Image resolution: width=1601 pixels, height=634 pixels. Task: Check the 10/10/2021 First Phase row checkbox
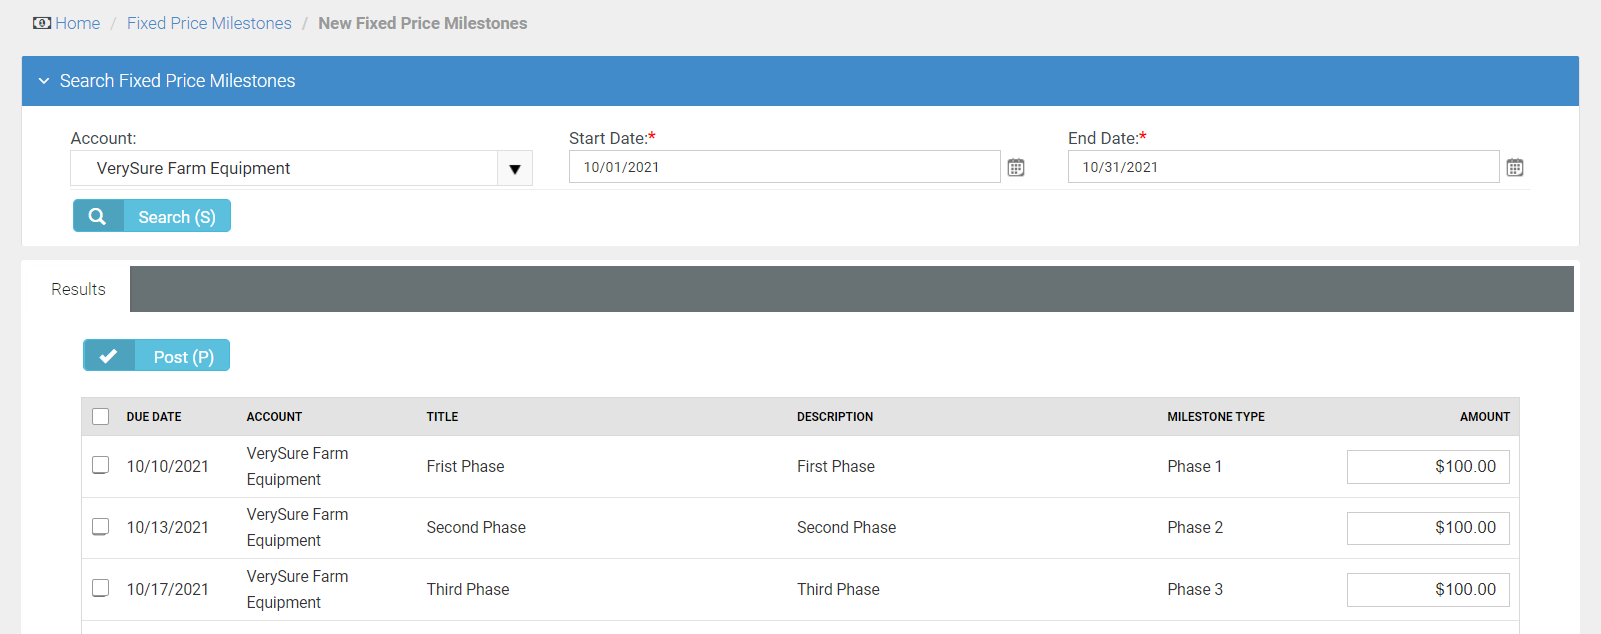point(101,465)
